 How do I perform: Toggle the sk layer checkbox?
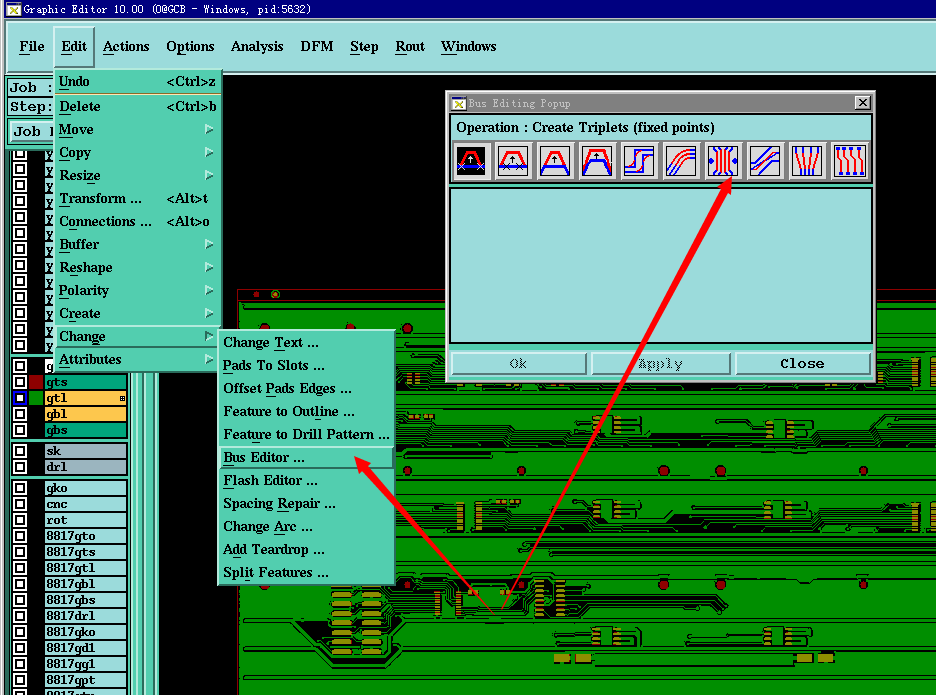[20, 451]
